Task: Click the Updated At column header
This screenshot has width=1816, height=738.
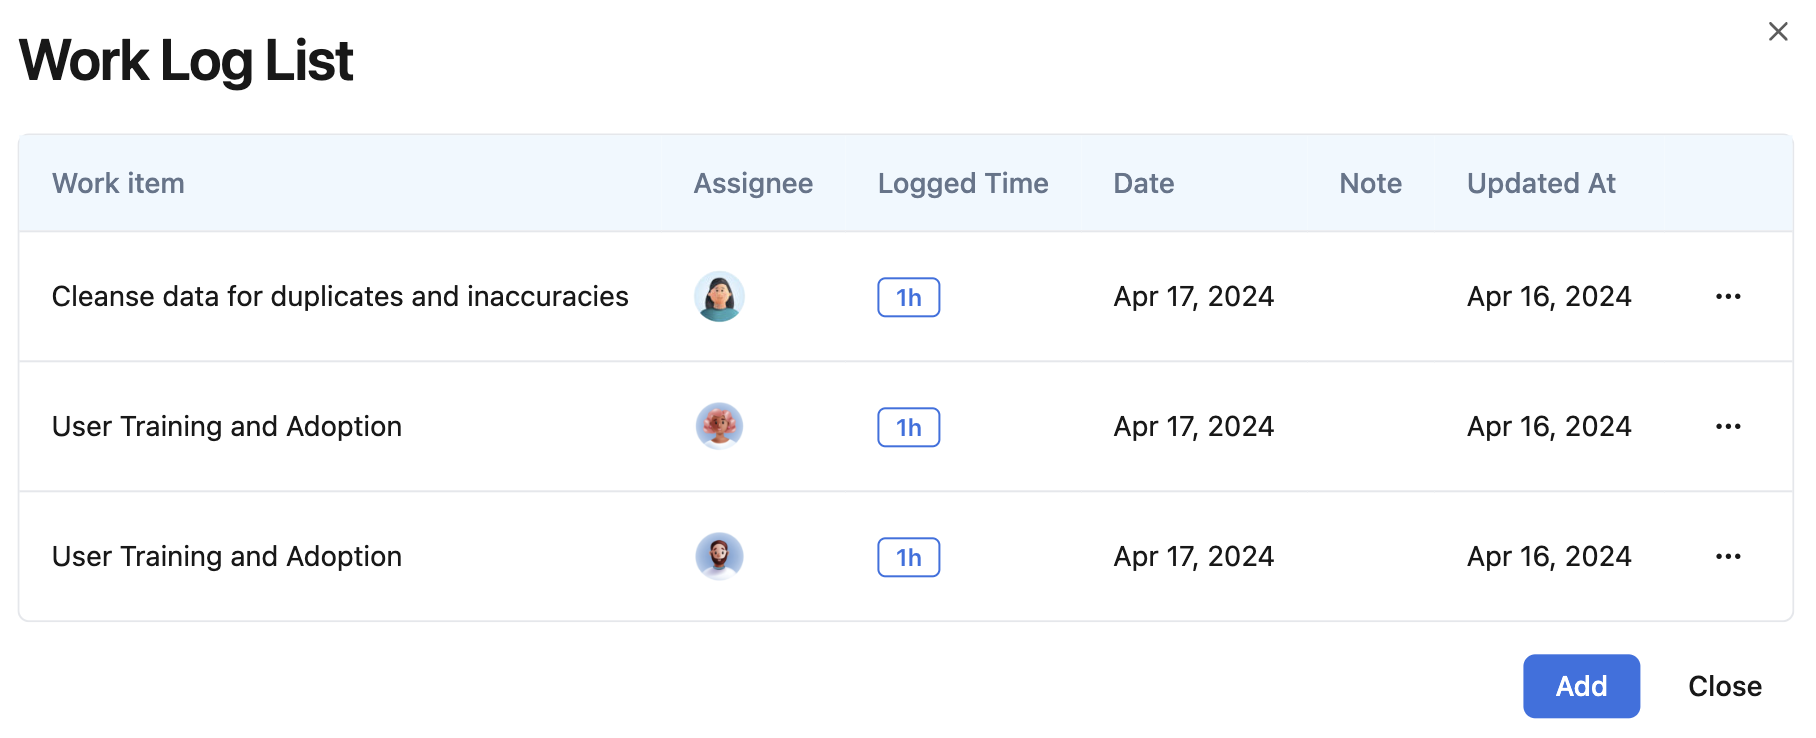Action: click(1540, 184)
